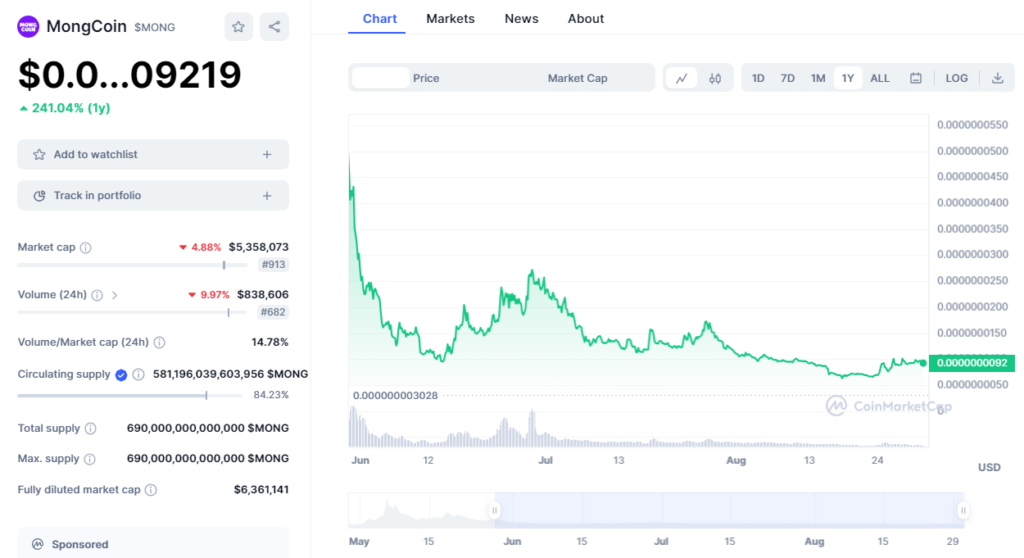Open the calendar date range picker
1024x558 pixels.
916,78
